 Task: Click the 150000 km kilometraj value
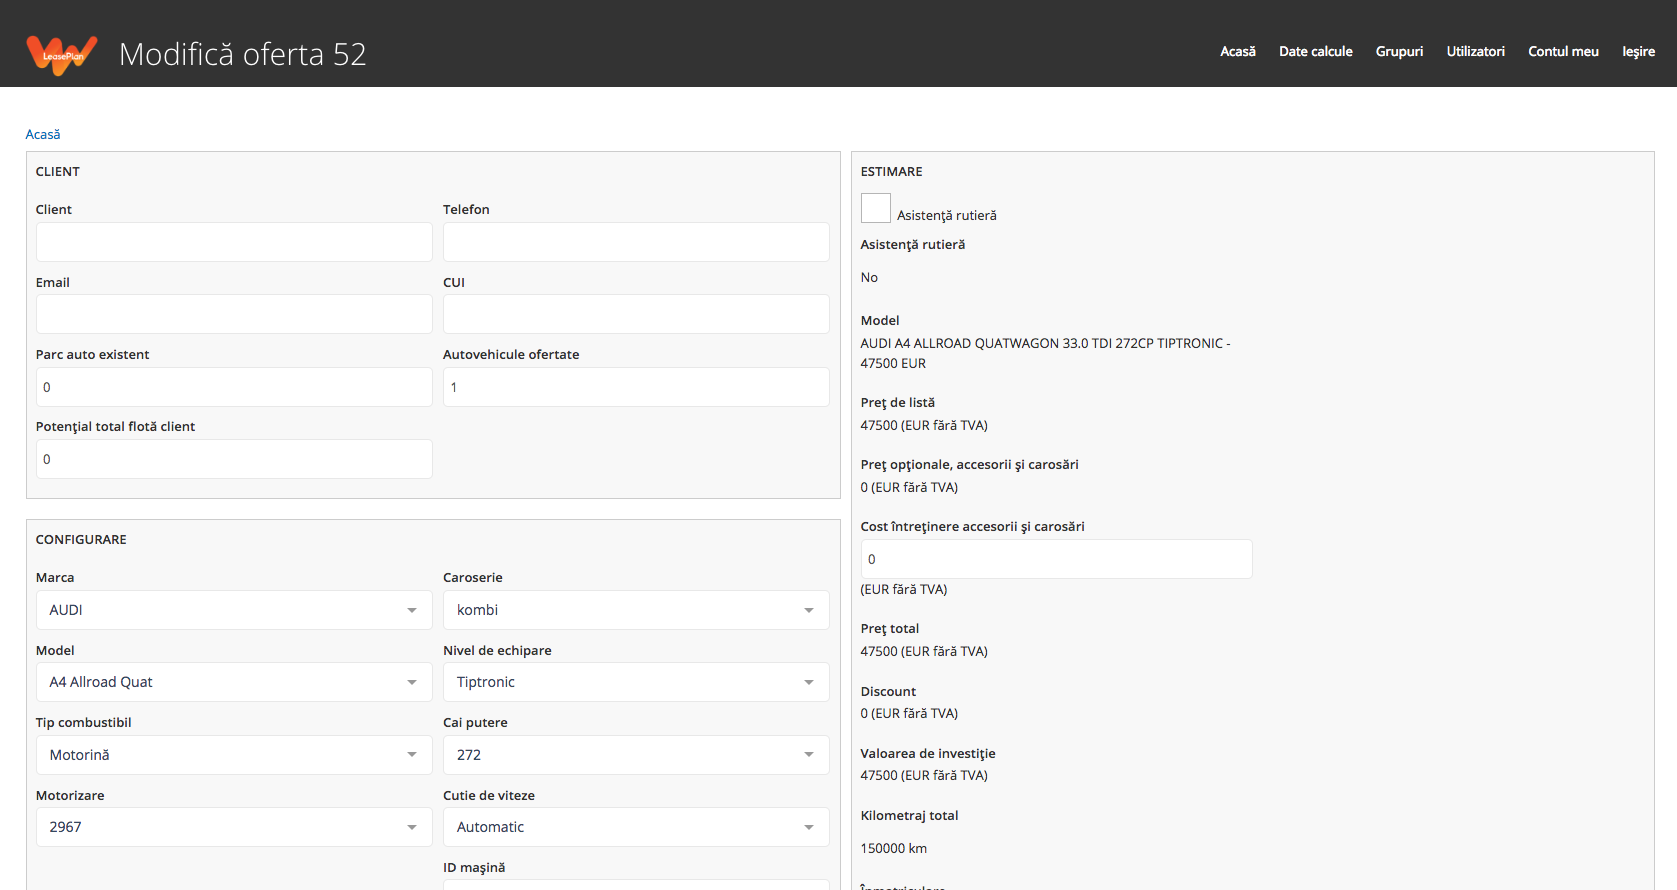[894, 848]
